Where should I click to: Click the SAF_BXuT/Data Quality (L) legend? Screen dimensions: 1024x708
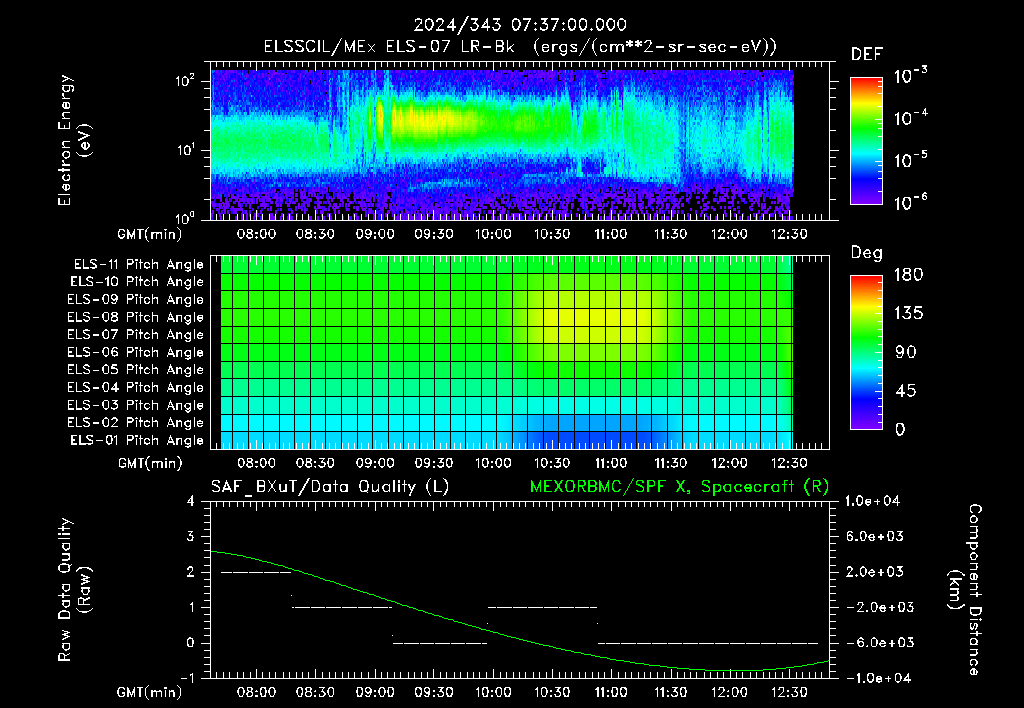[x=330, y=487]
